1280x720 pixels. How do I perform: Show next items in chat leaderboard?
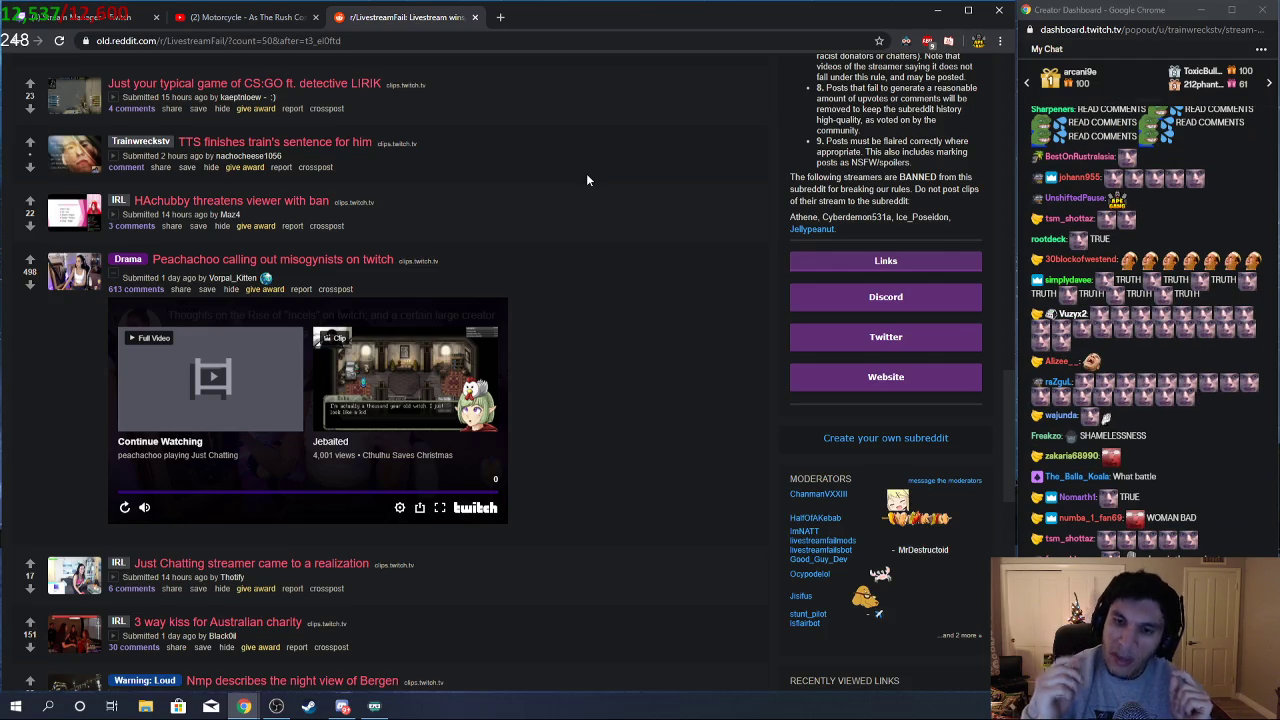(x=1269, y=83)
